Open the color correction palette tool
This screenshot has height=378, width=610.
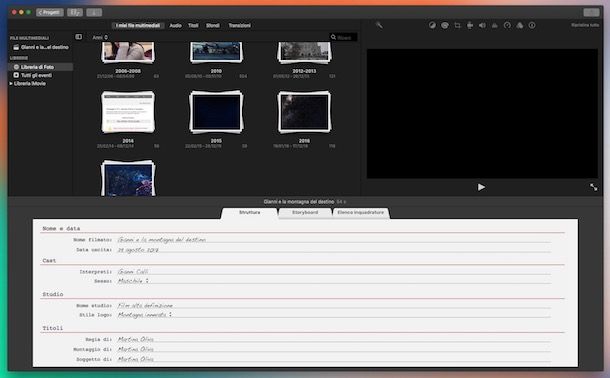445,25
